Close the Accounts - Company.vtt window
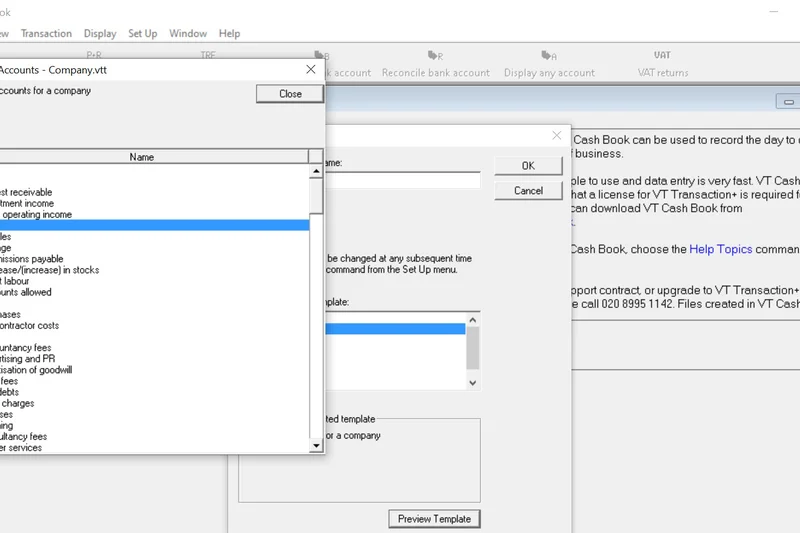The width and height of the screenshot is (800, 533). (x=311, y=70)
